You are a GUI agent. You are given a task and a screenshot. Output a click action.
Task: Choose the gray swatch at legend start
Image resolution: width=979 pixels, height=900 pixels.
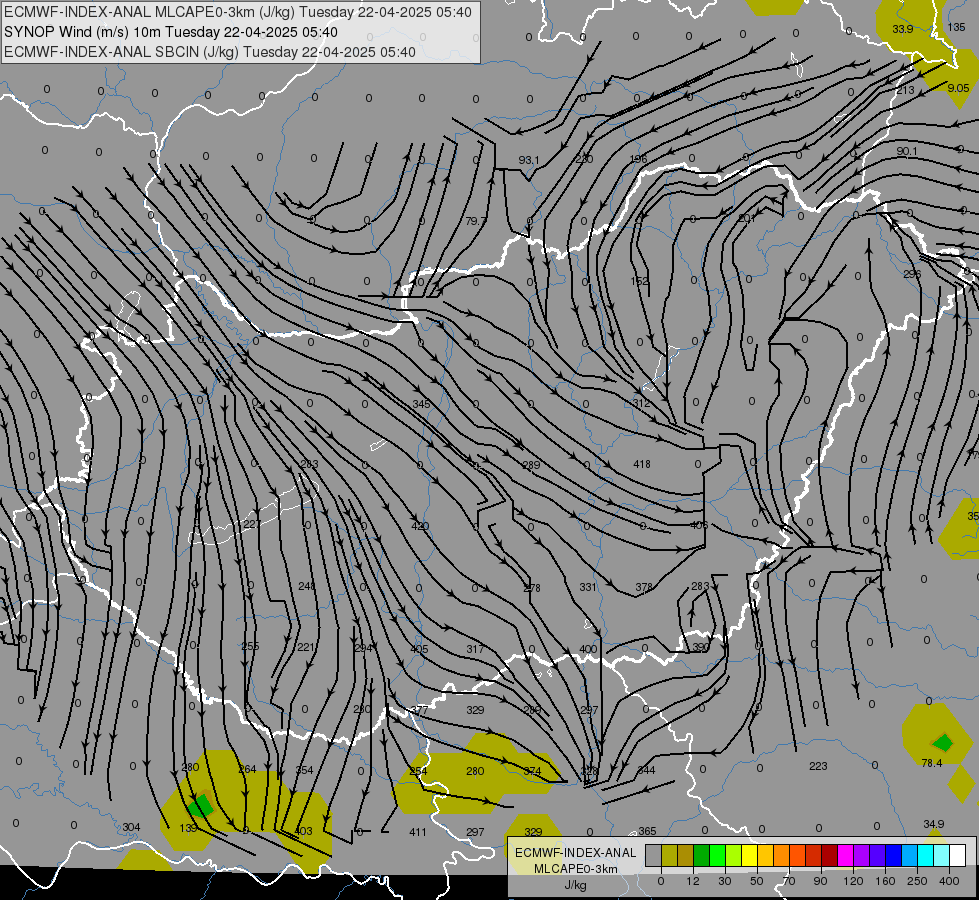654,855
